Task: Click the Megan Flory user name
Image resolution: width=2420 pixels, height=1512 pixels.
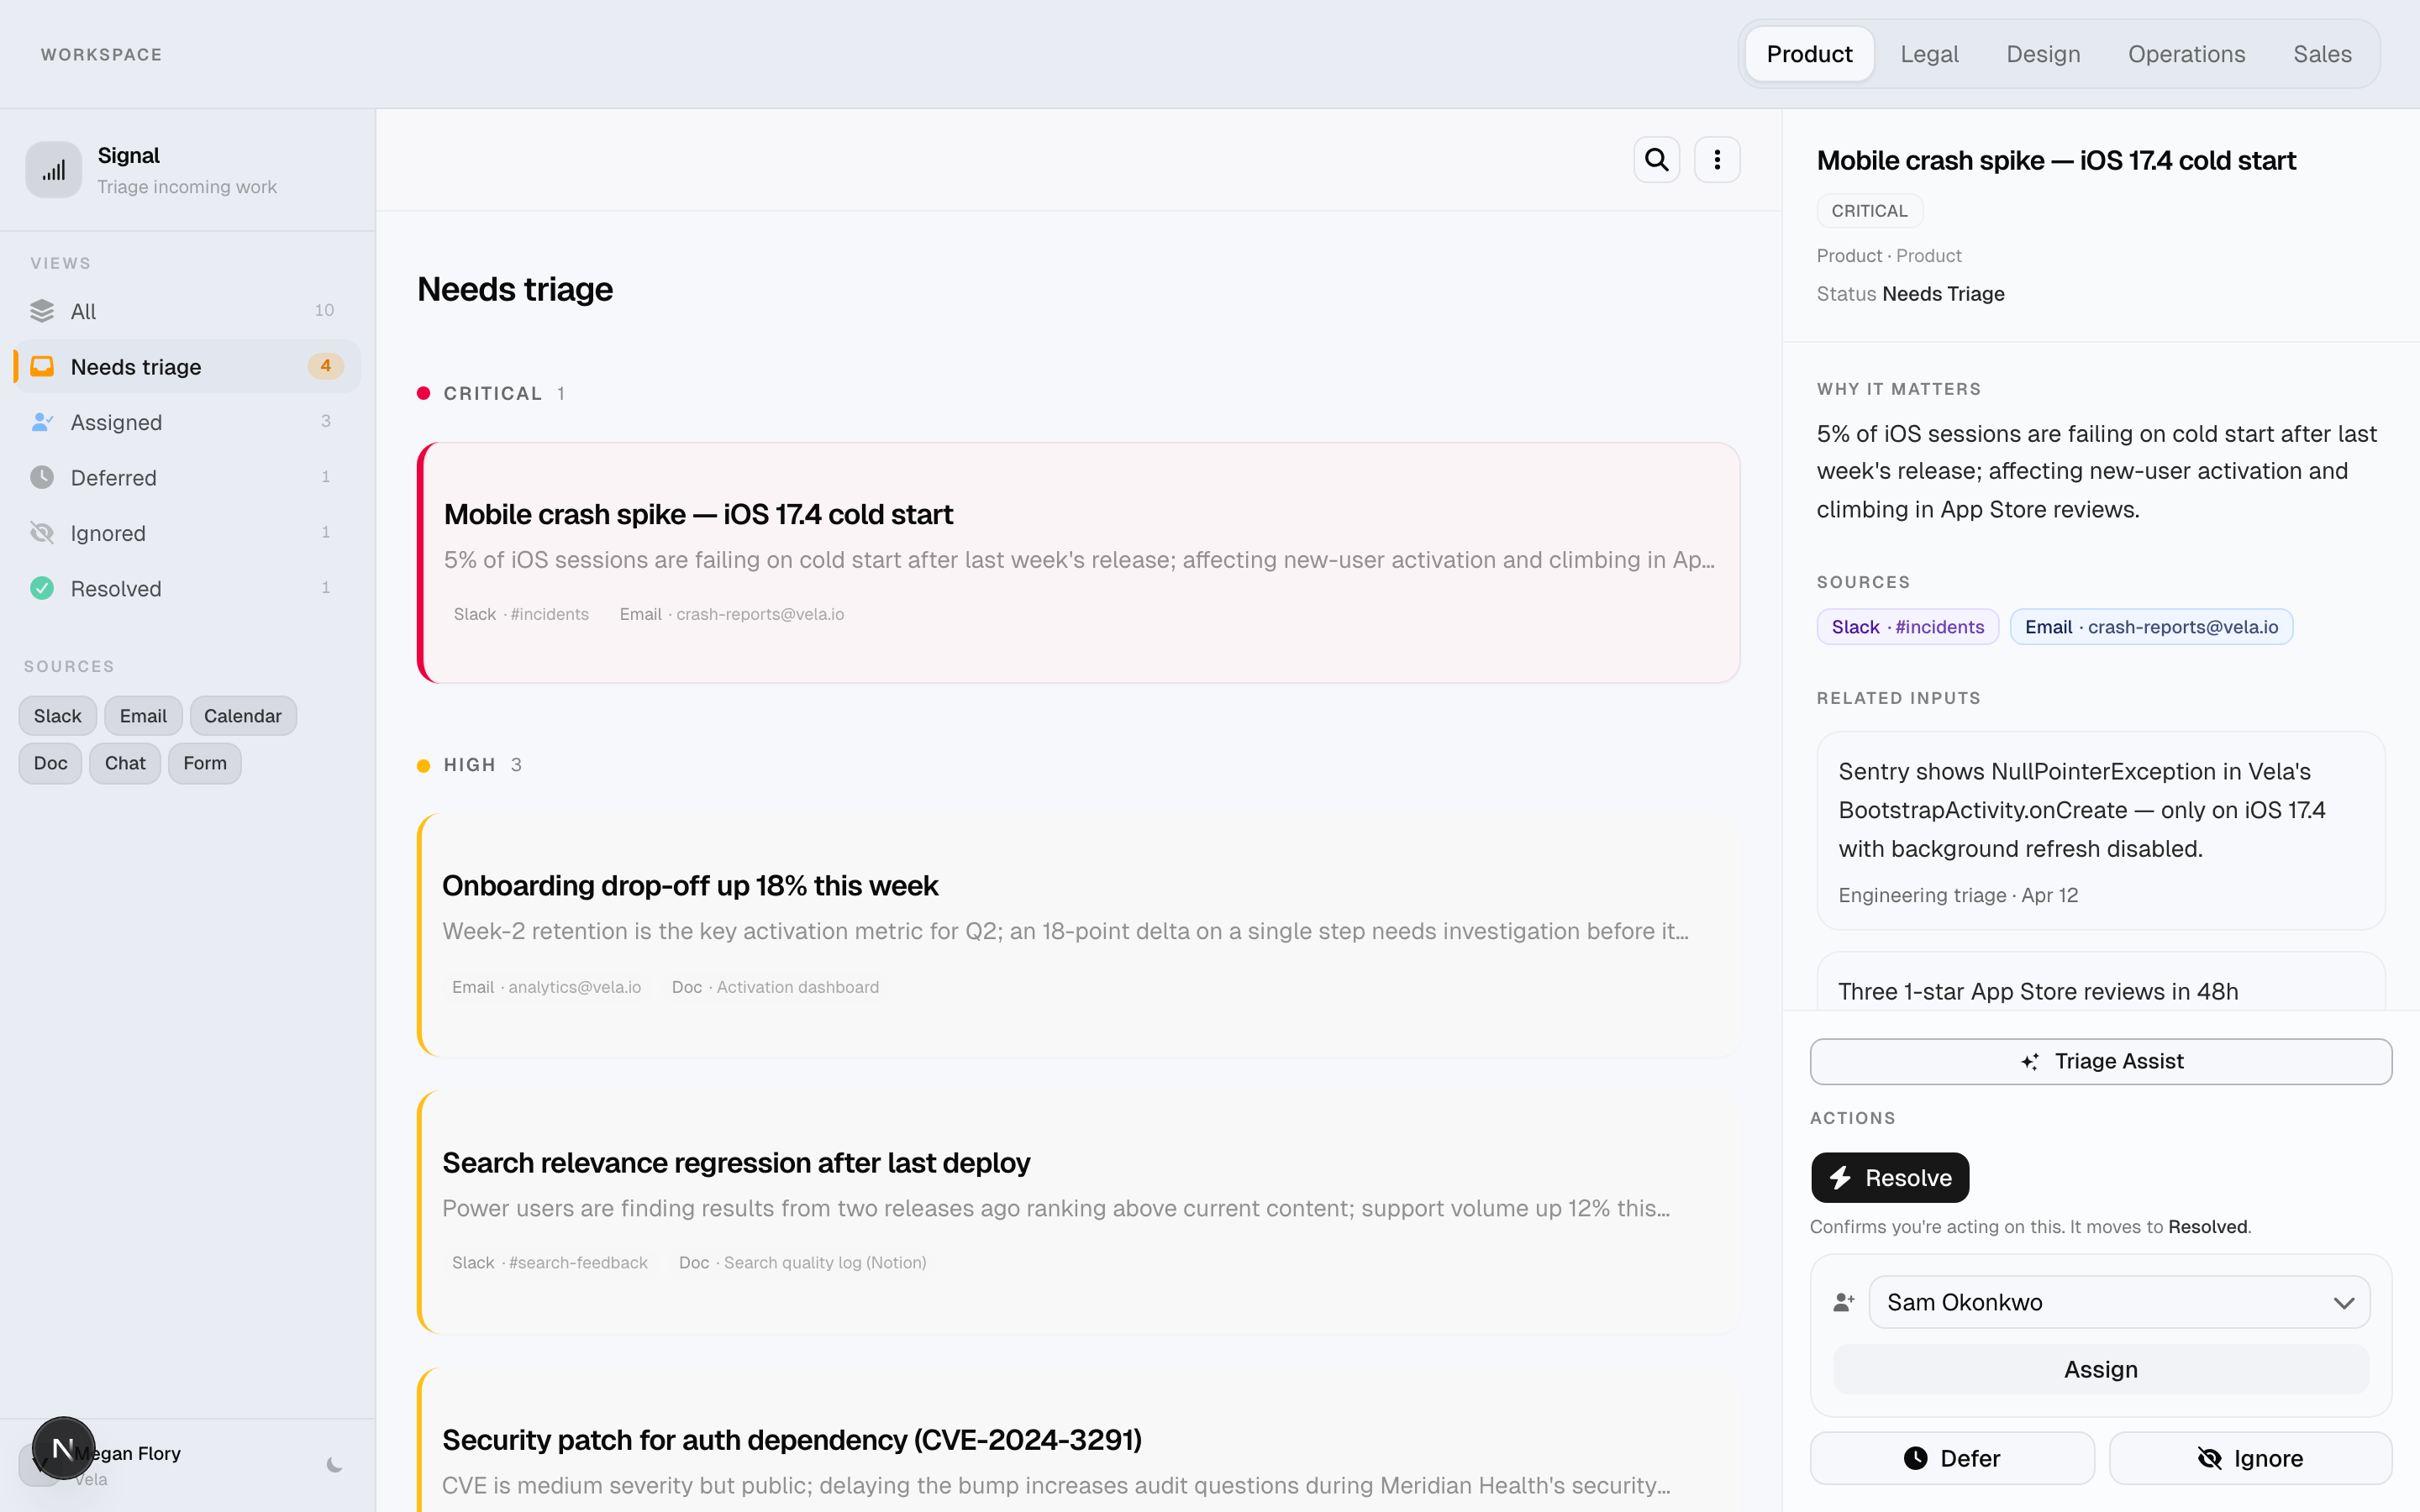Action: point(127,1453)
